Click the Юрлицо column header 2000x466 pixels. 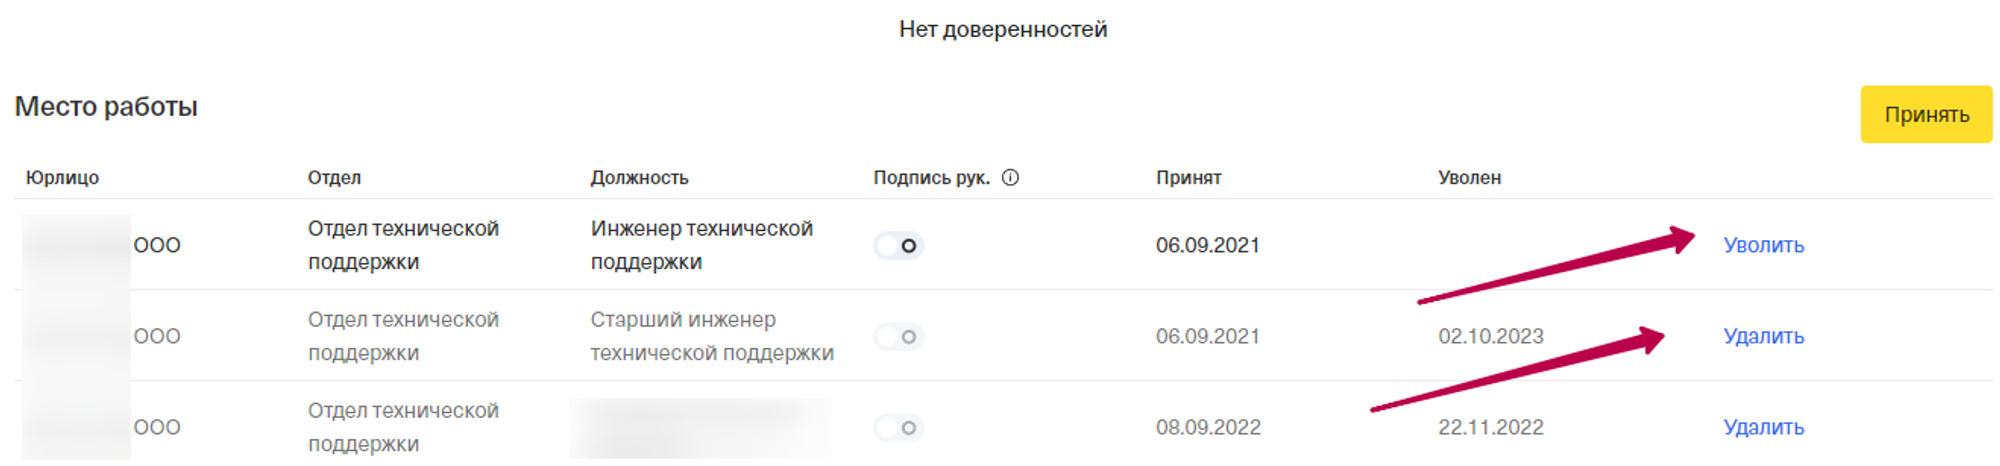62,178
